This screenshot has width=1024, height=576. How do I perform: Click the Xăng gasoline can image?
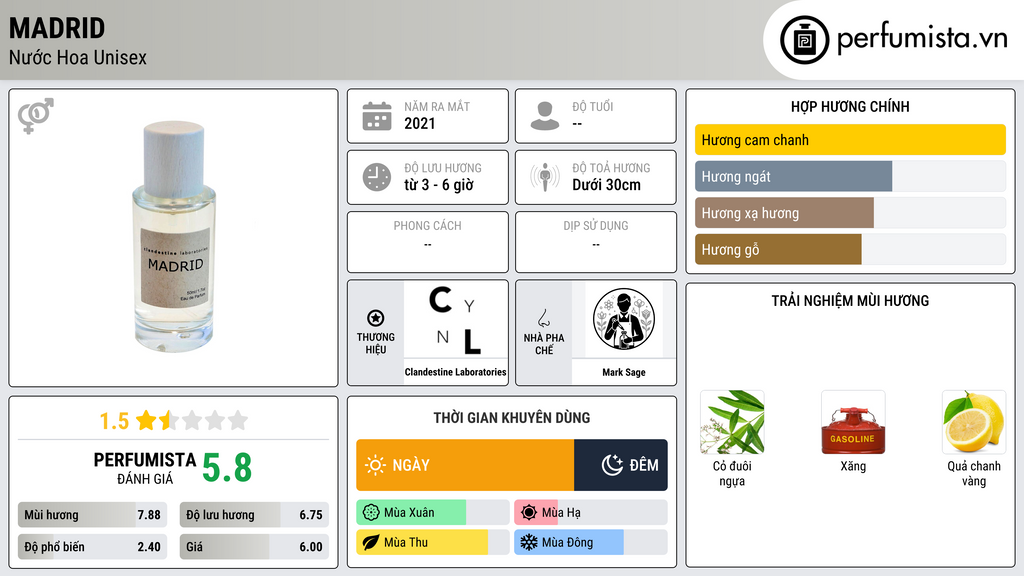pos(853,423)
